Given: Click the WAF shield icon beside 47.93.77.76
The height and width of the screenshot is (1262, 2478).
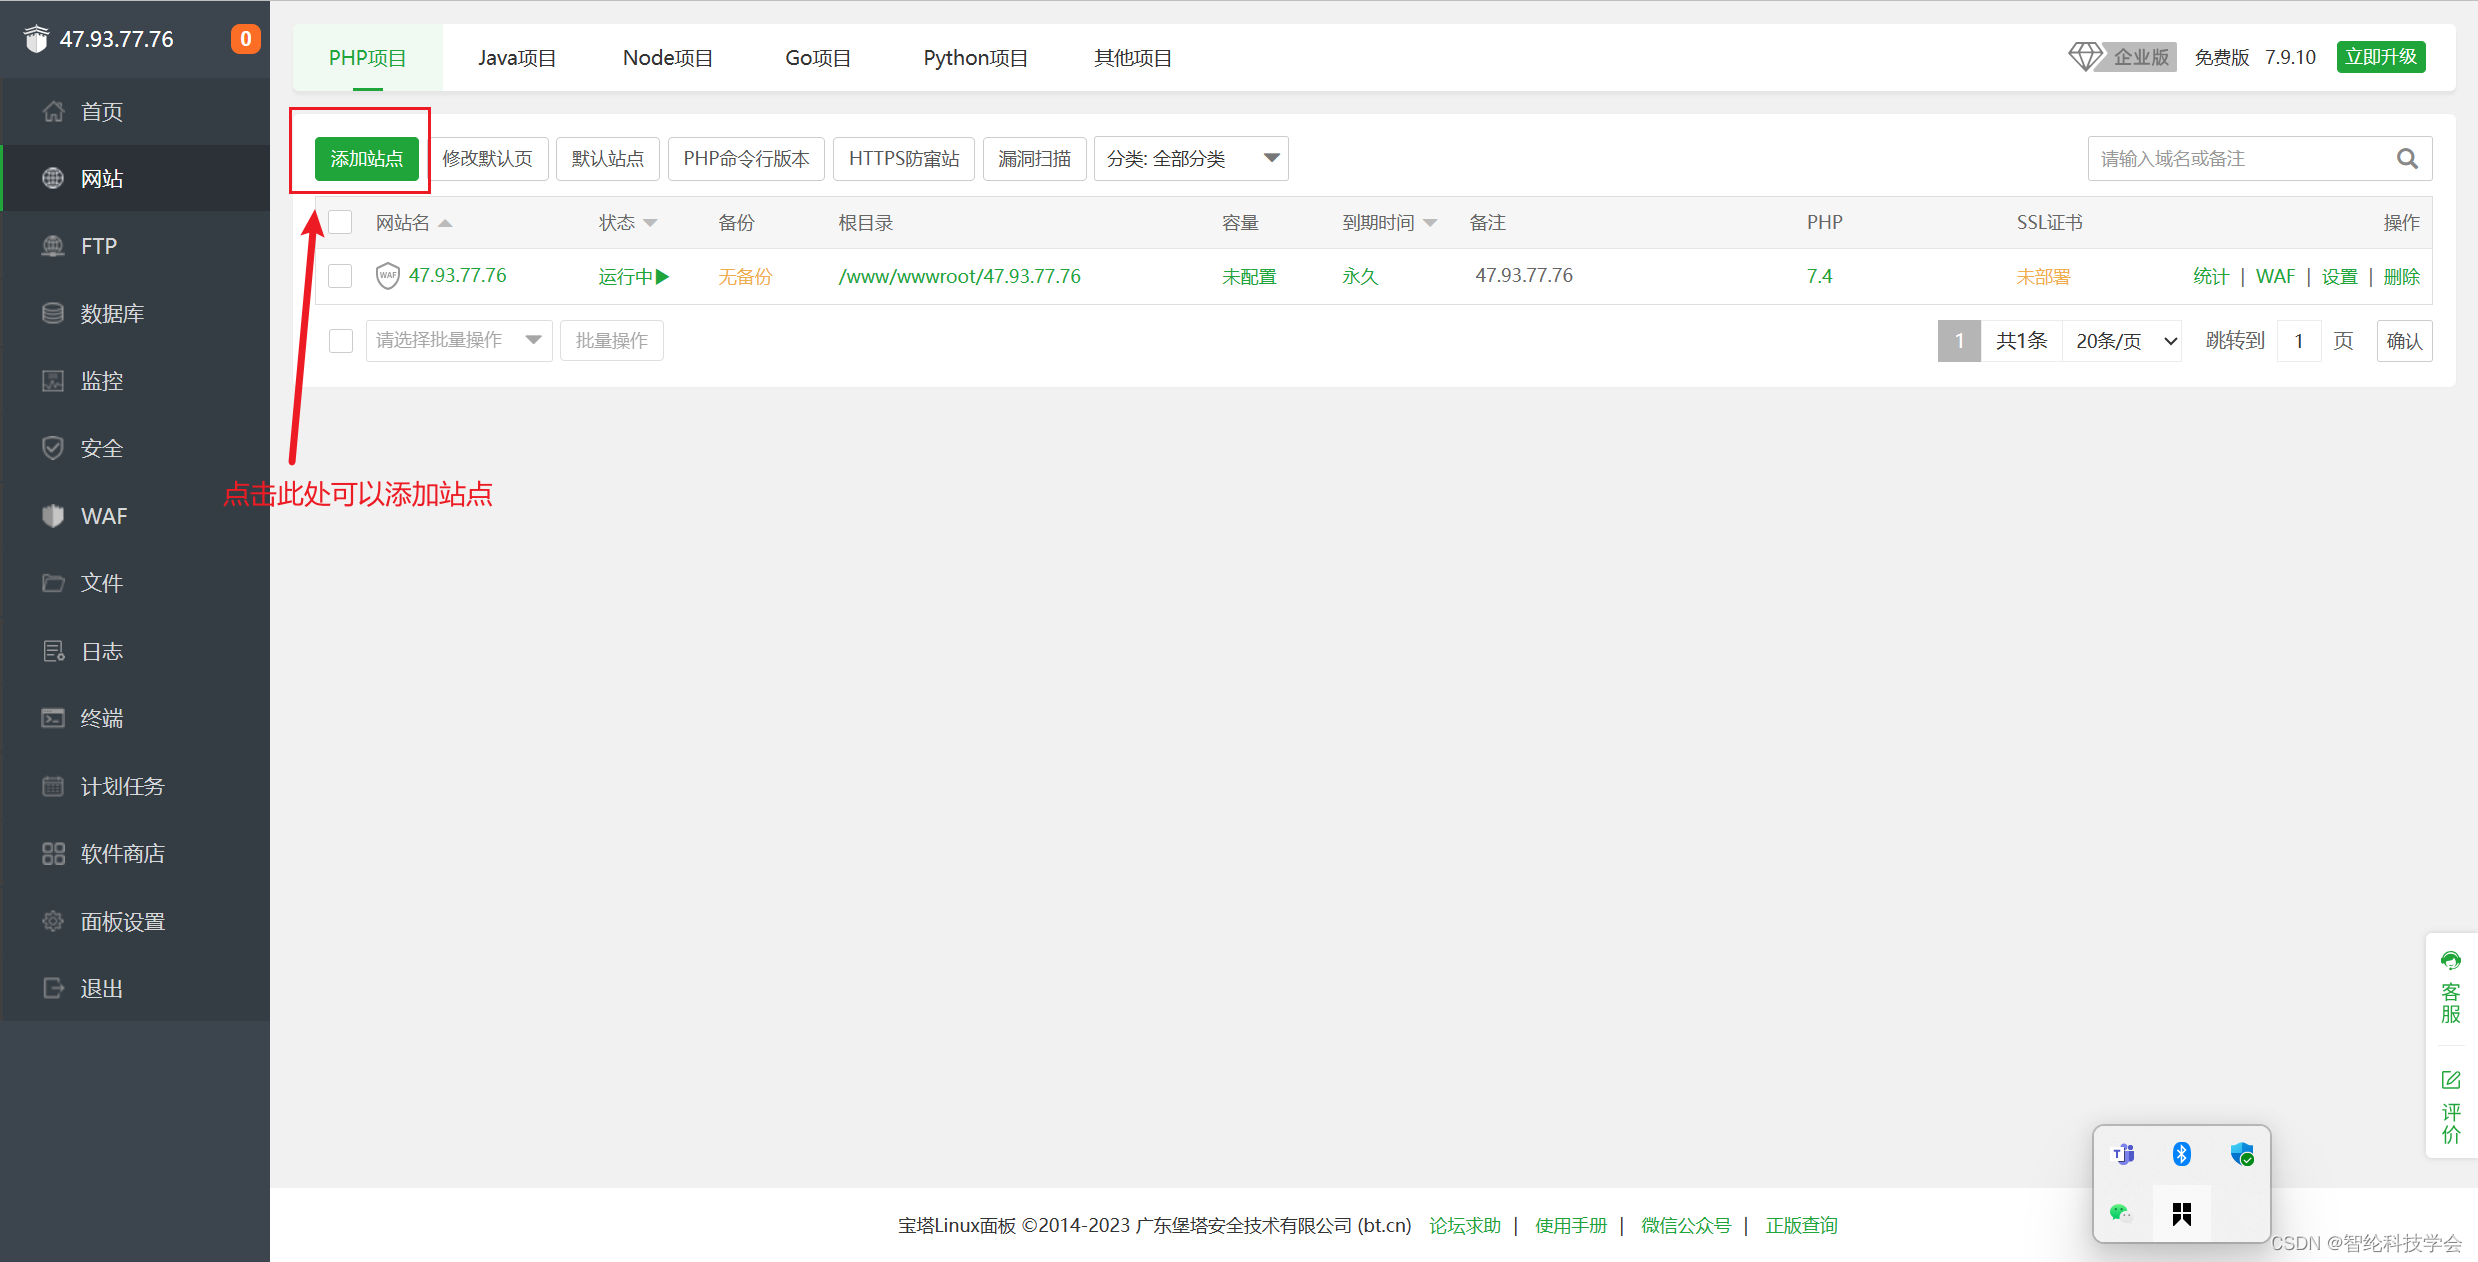Looking at the screenshot, I should click(387, 276).
